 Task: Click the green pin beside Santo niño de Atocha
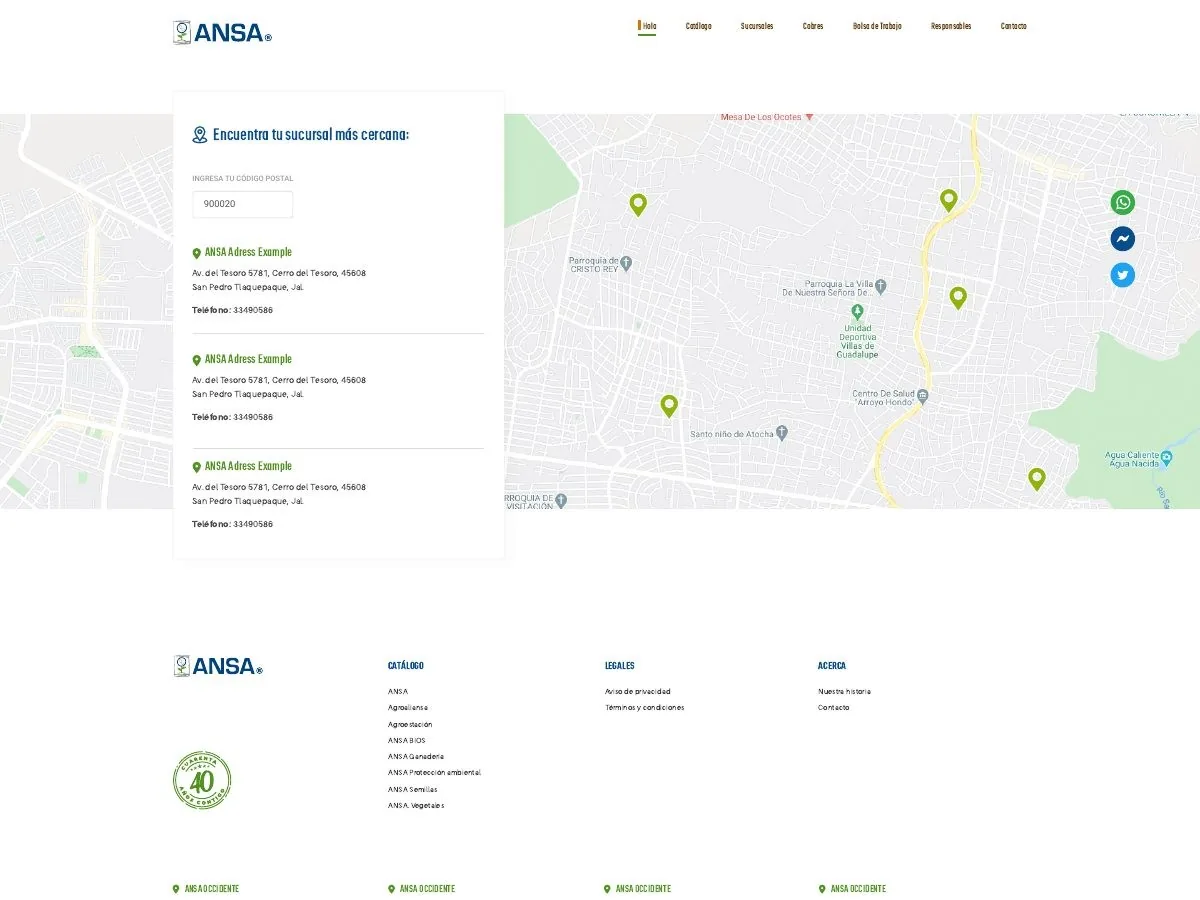point(669,406)
